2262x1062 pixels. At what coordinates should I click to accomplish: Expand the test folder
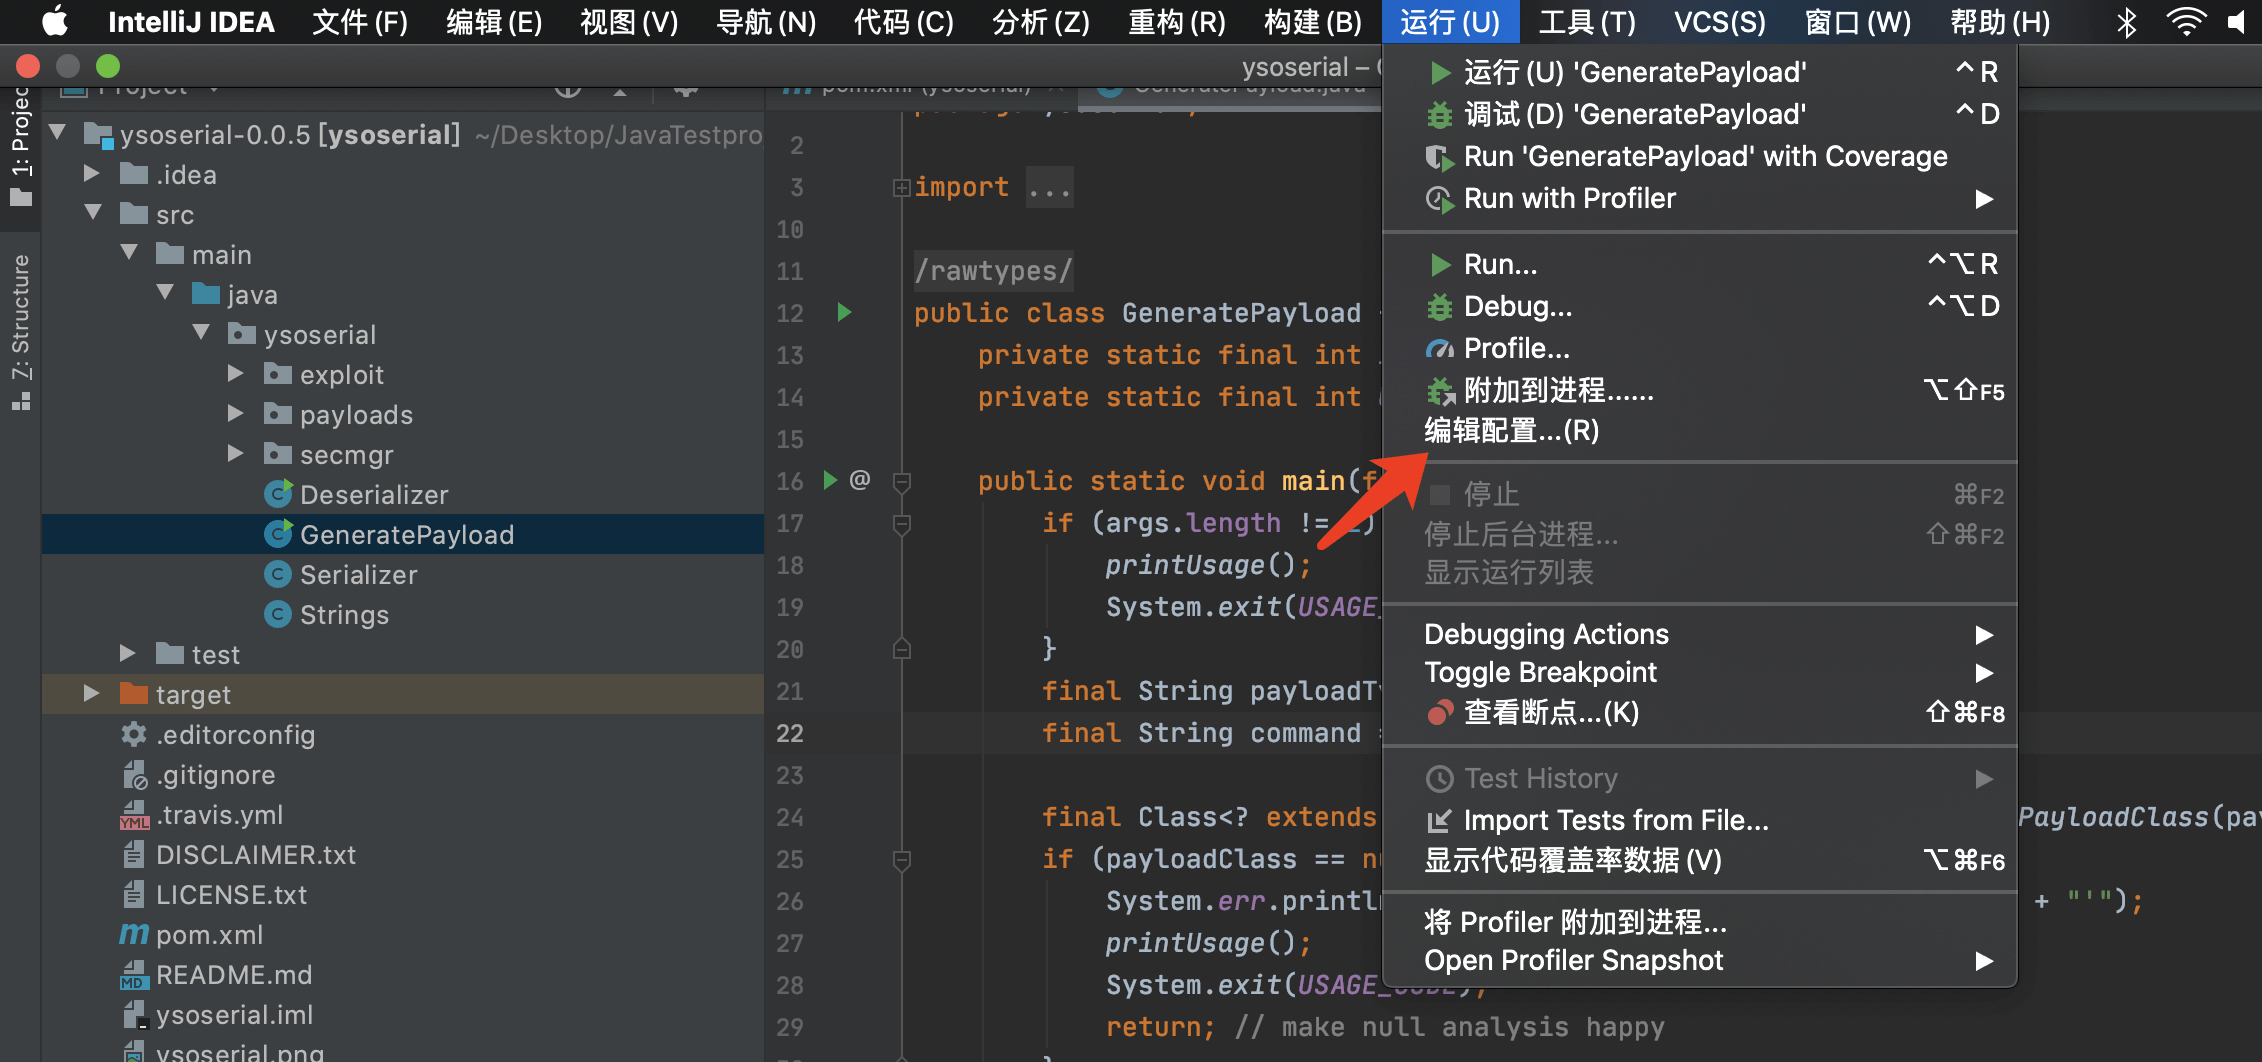128,653
